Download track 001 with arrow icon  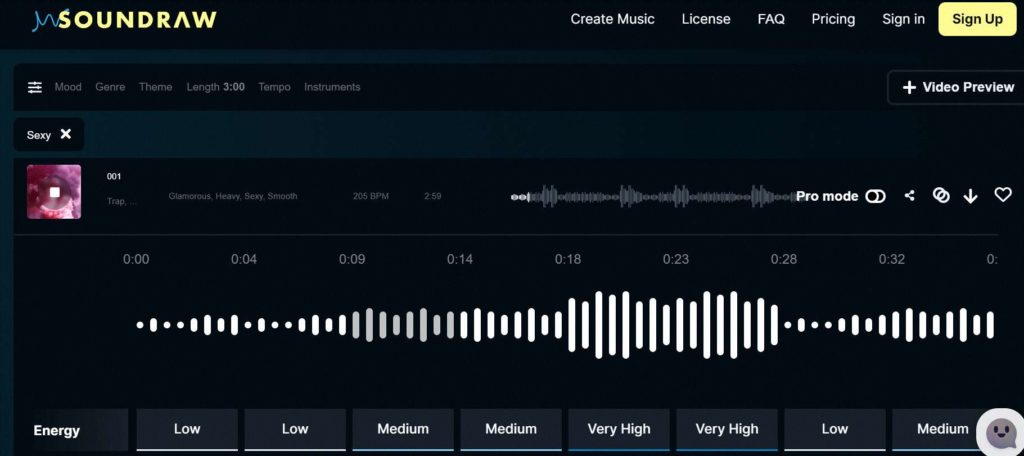coord(970,196)
